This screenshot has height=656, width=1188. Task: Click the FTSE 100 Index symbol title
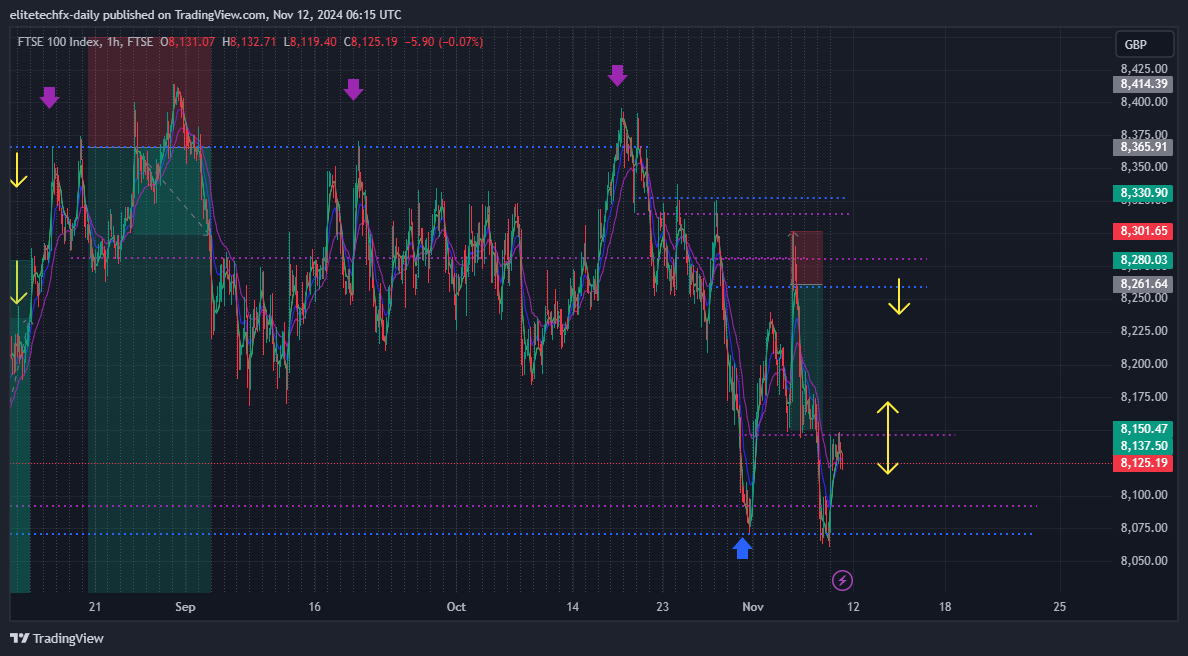point(59,42)
